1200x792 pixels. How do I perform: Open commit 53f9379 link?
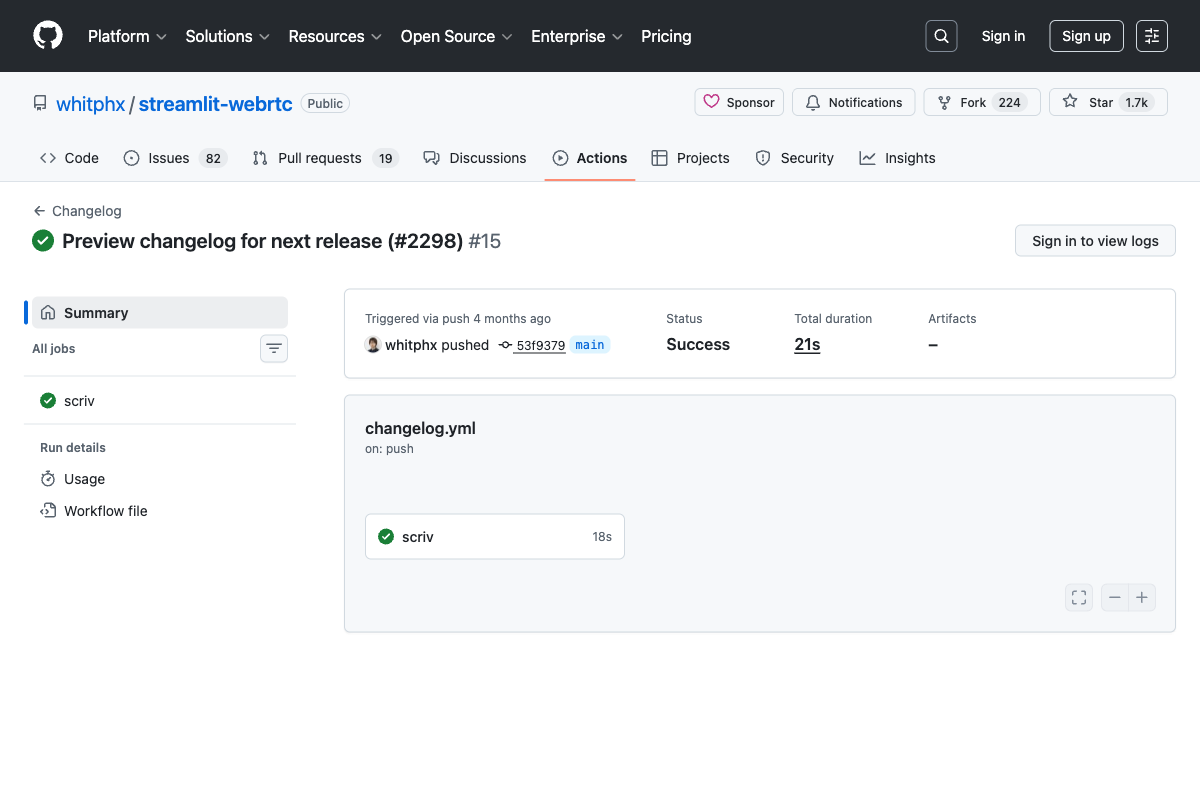tap(540, 345)
